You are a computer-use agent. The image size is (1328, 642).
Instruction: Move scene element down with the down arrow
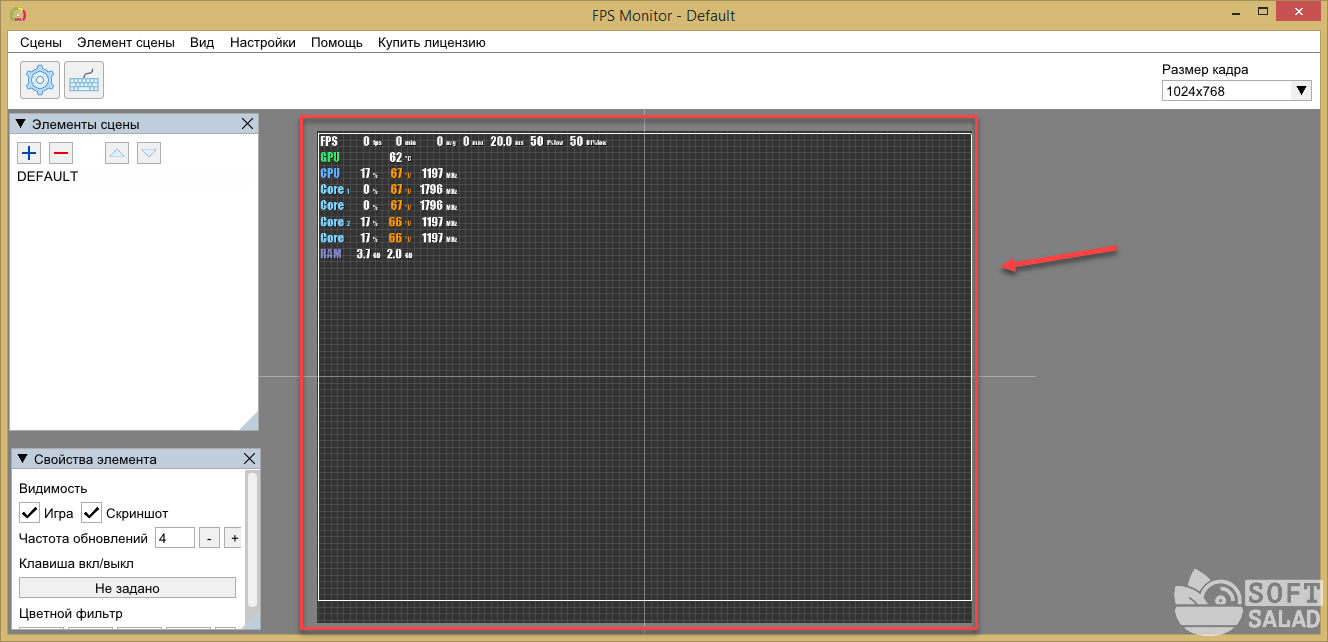click(x=149, y=153)
